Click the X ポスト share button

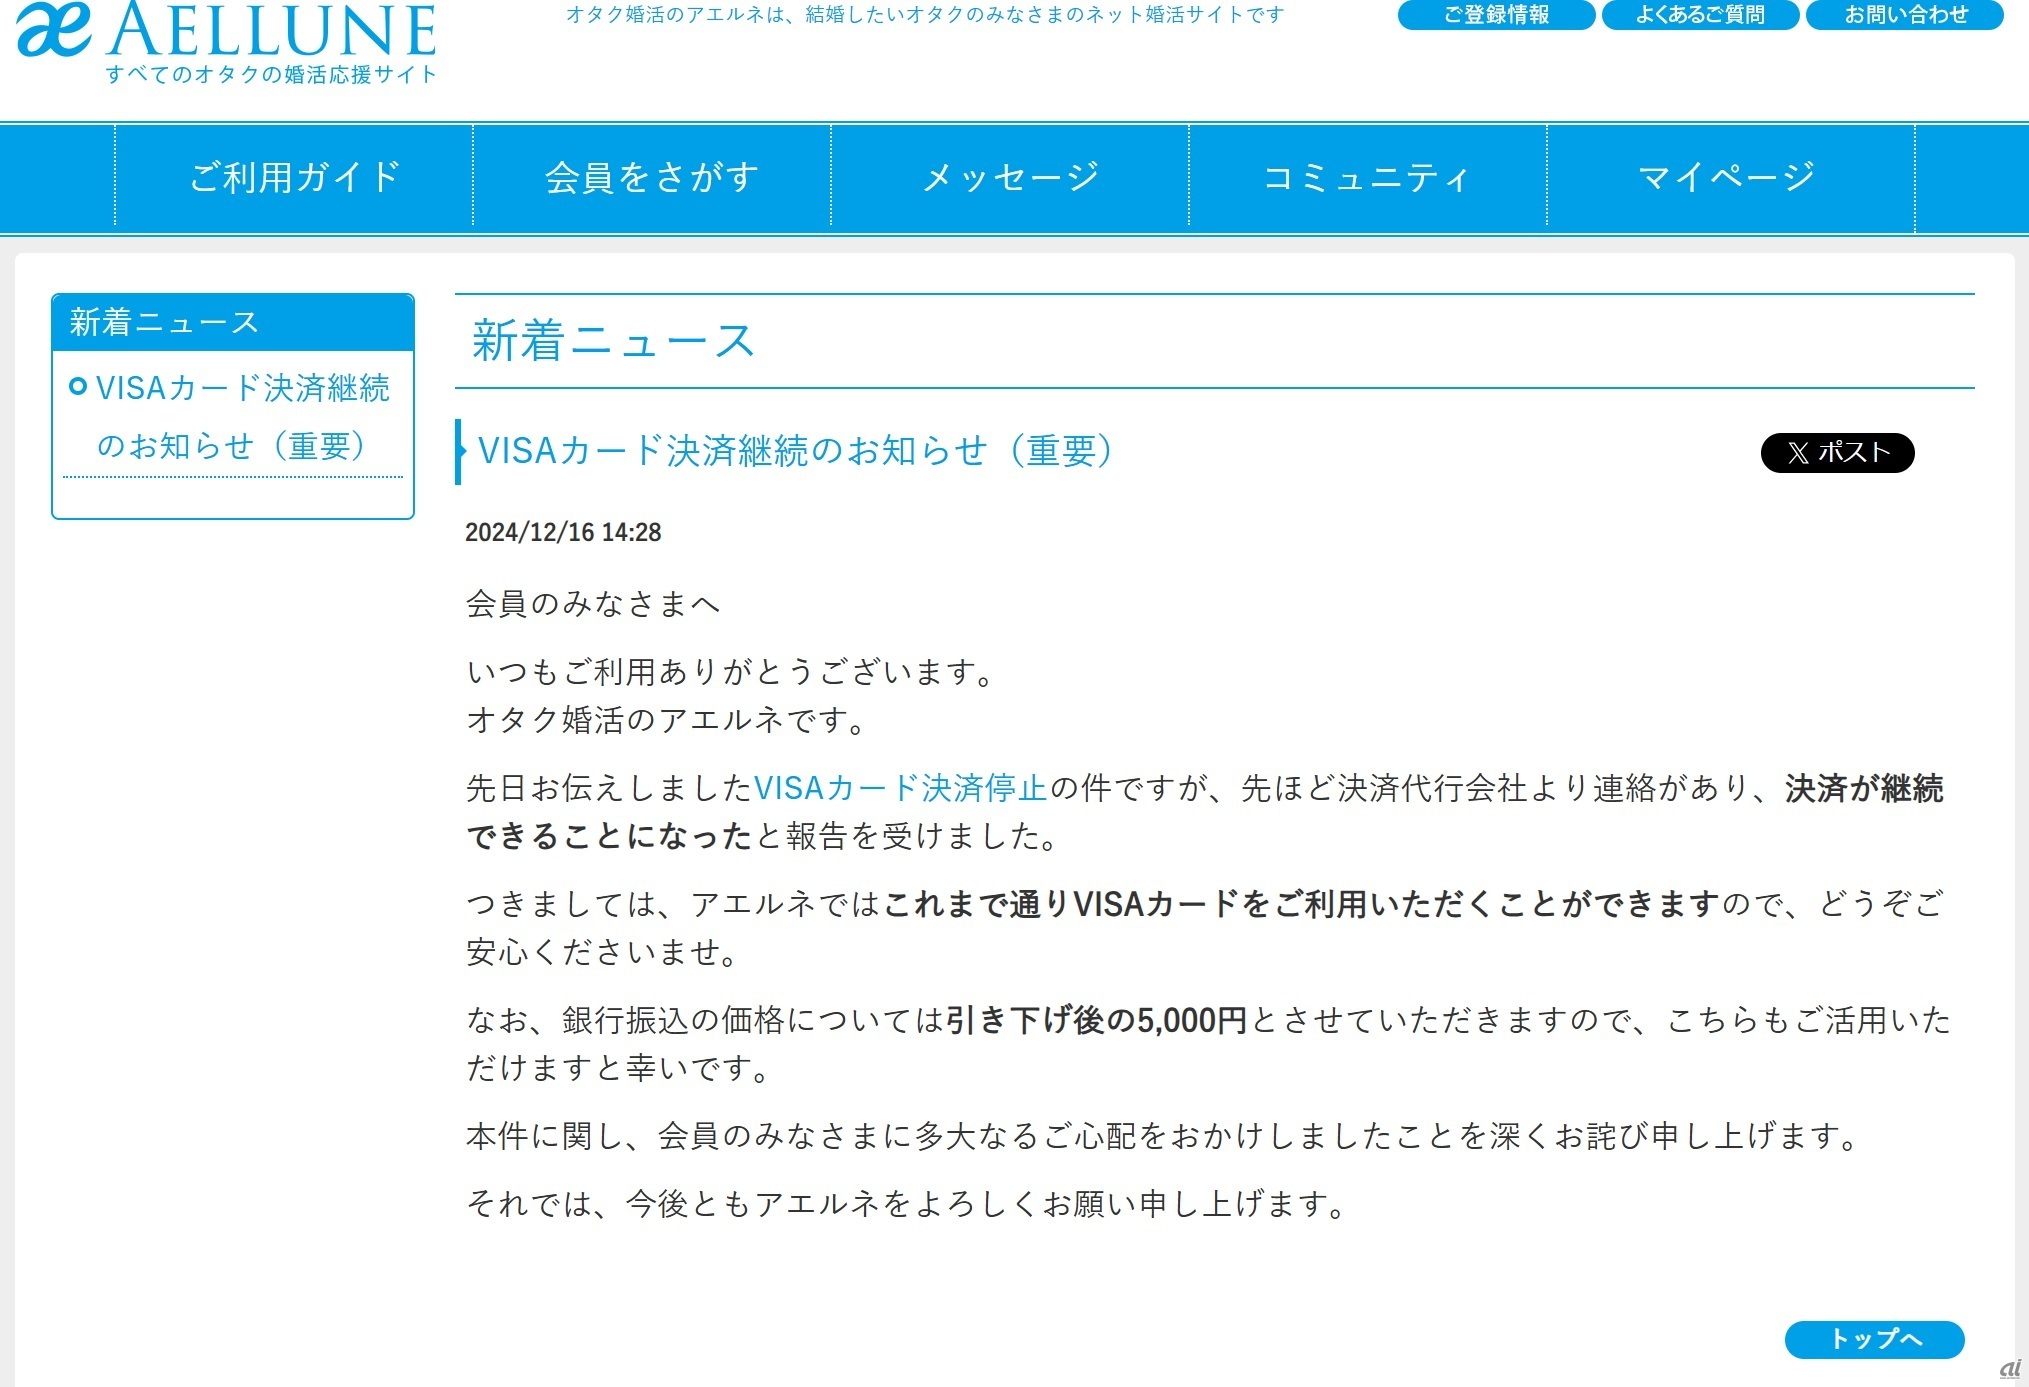[1837, 453]
